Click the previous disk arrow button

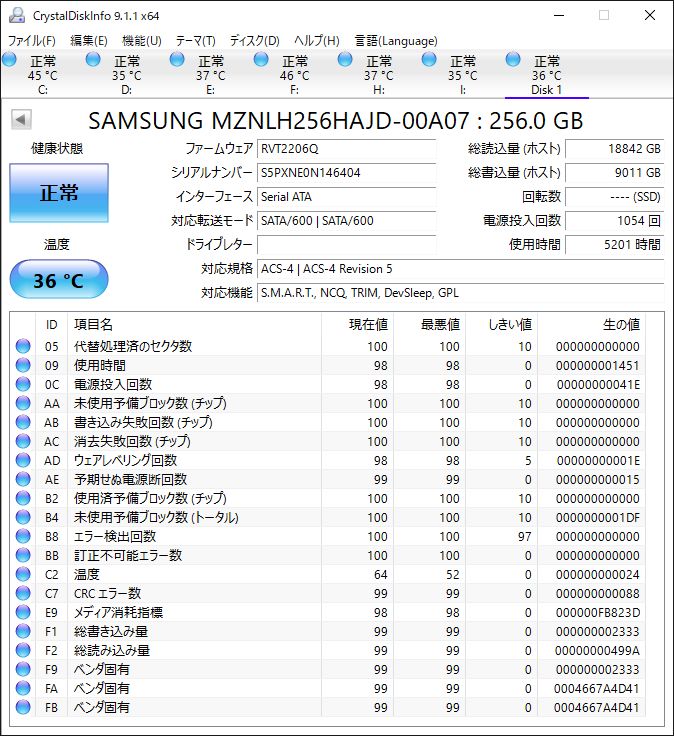pos(21,120)
